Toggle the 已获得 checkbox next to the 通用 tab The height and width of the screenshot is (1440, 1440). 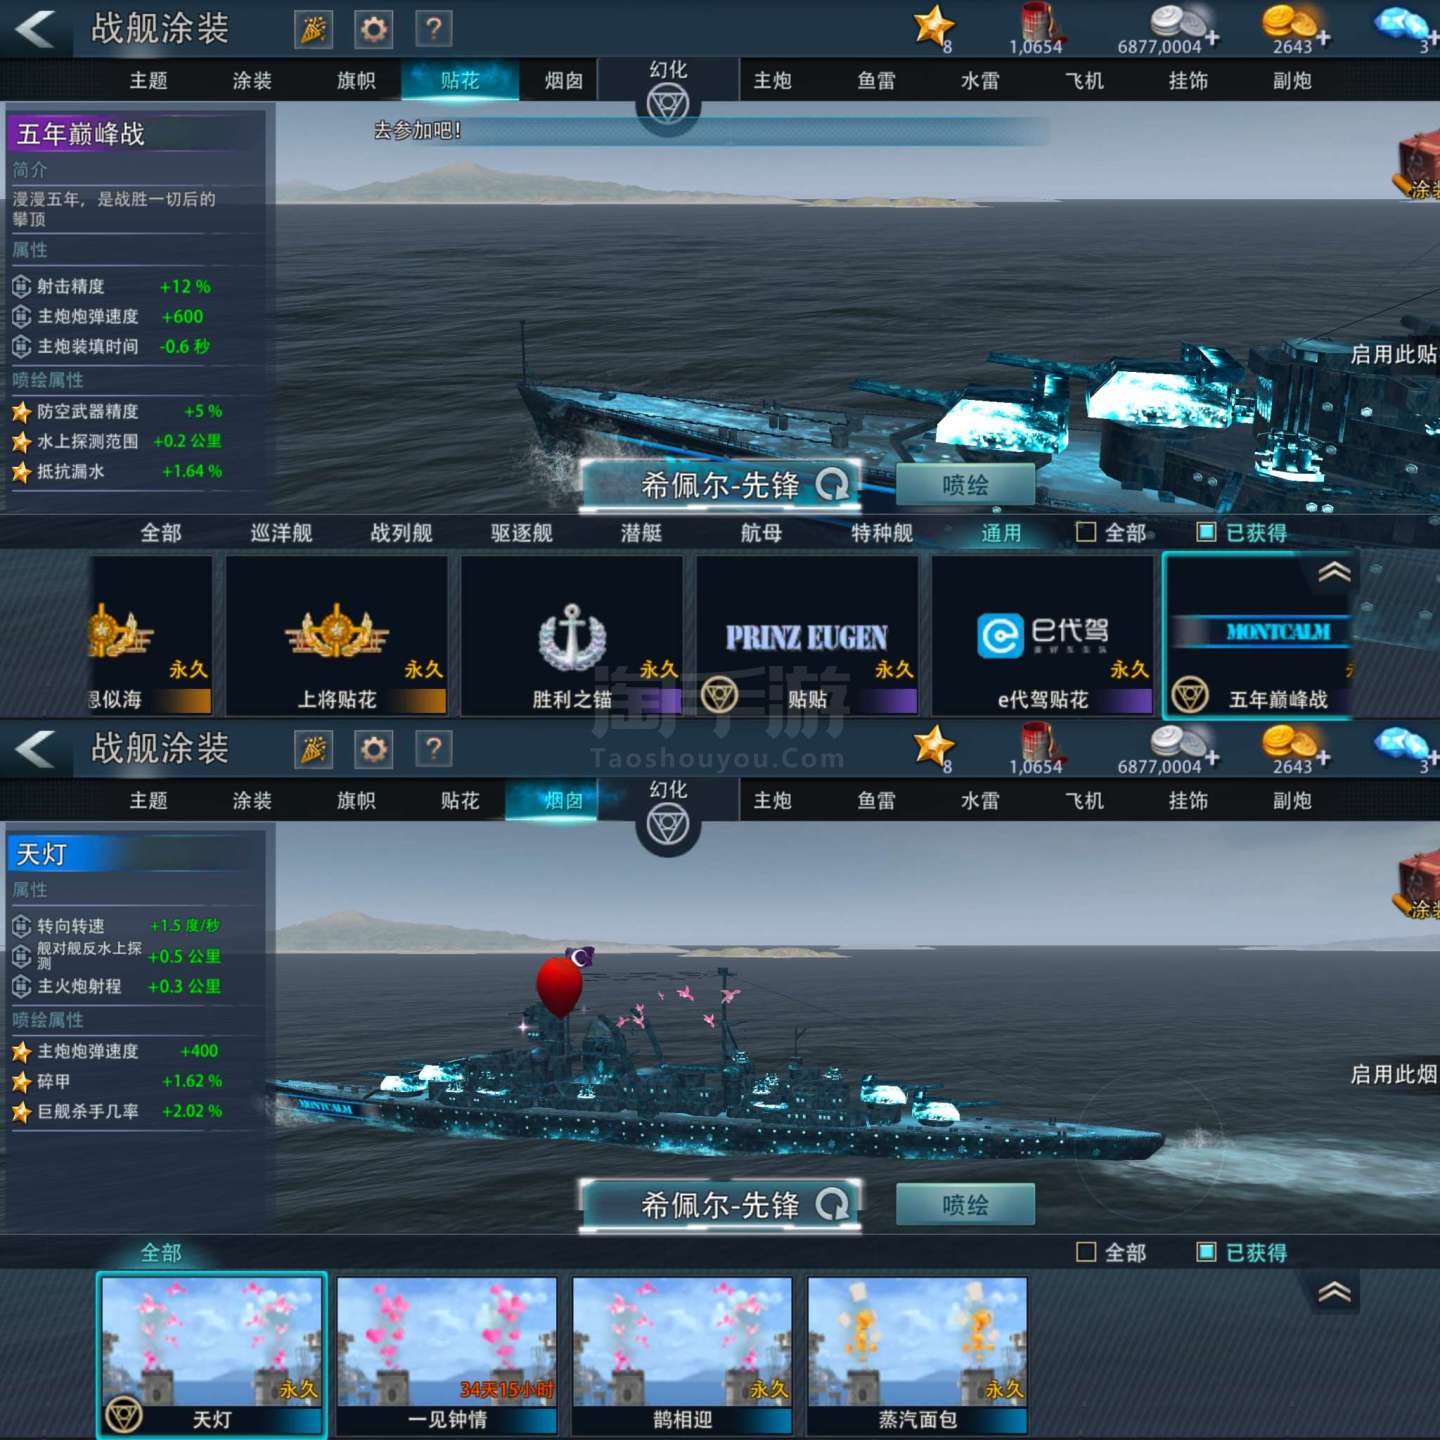point(1207,532)
